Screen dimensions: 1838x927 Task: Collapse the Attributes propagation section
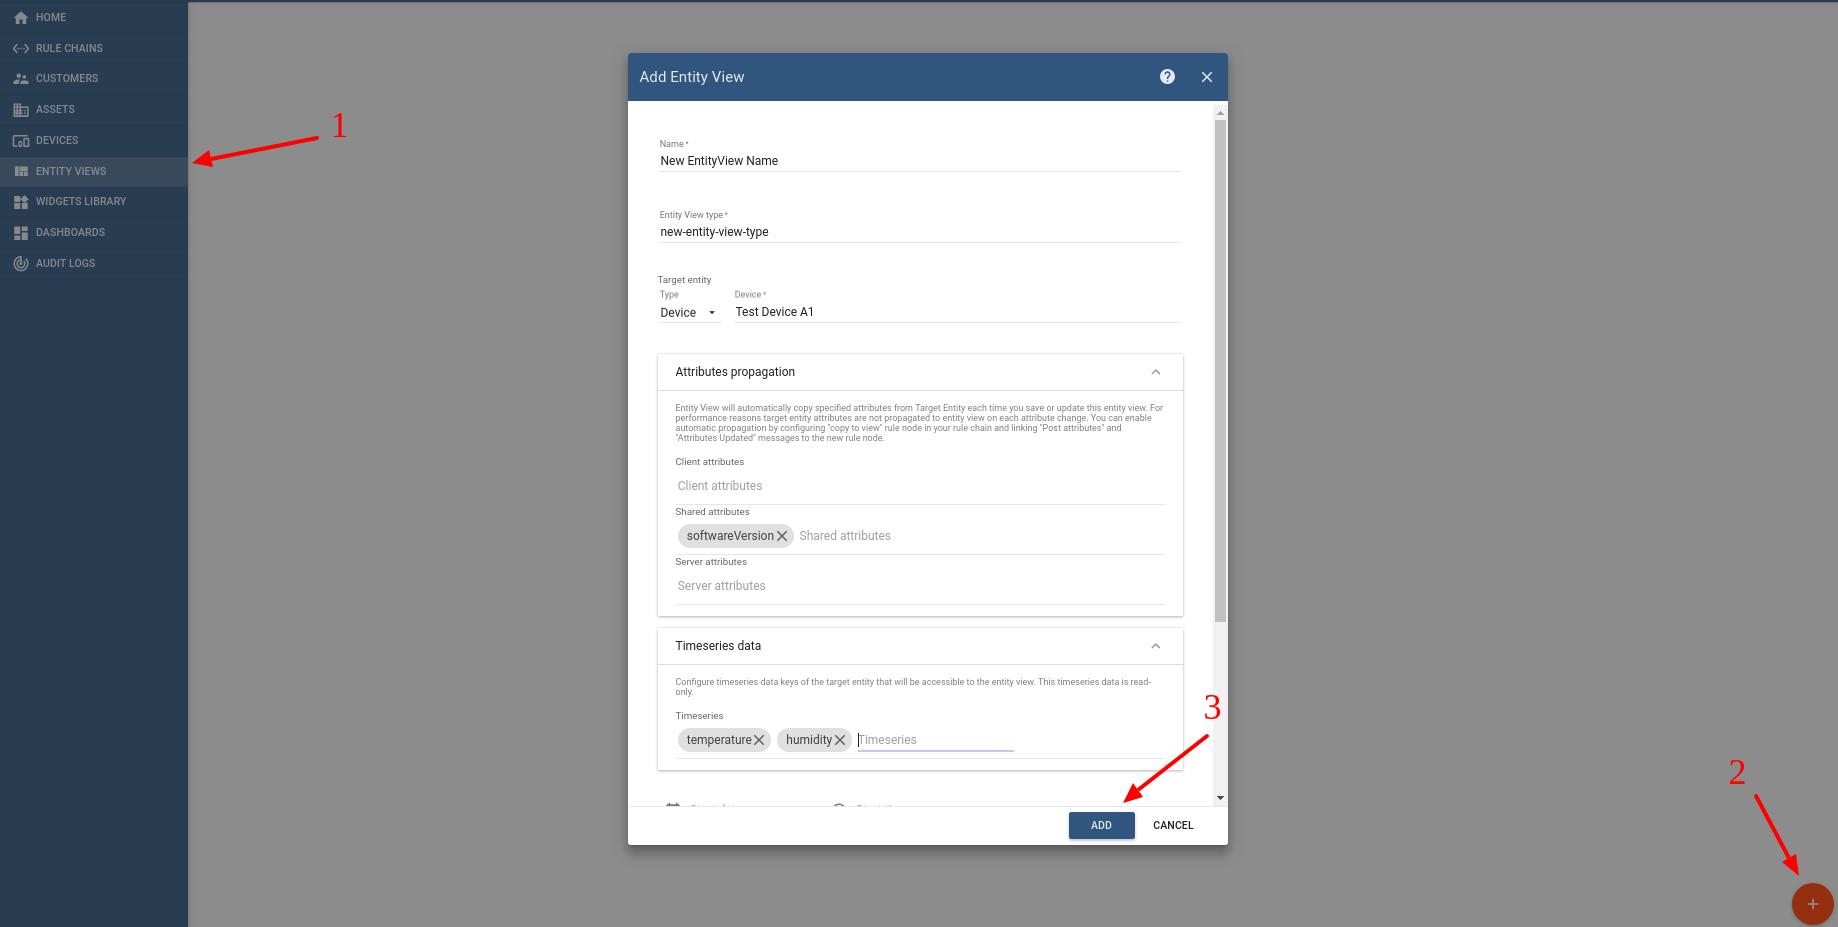(1155, 372)
